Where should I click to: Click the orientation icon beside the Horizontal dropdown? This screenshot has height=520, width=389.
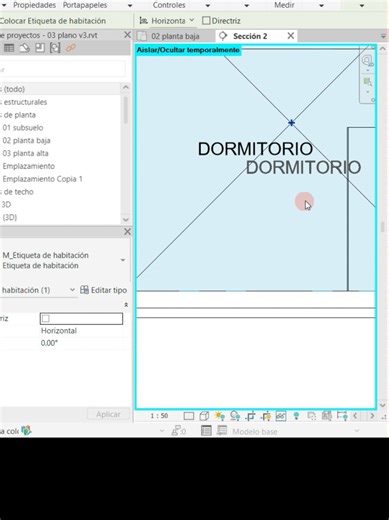[143, 21]
